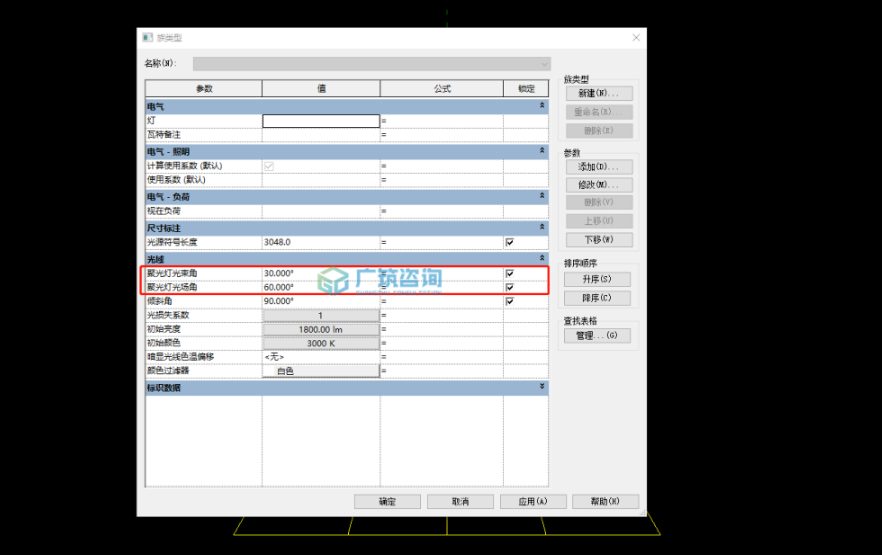Click the 锁定 column header
The image size is (882, 555).
[526, 88]
